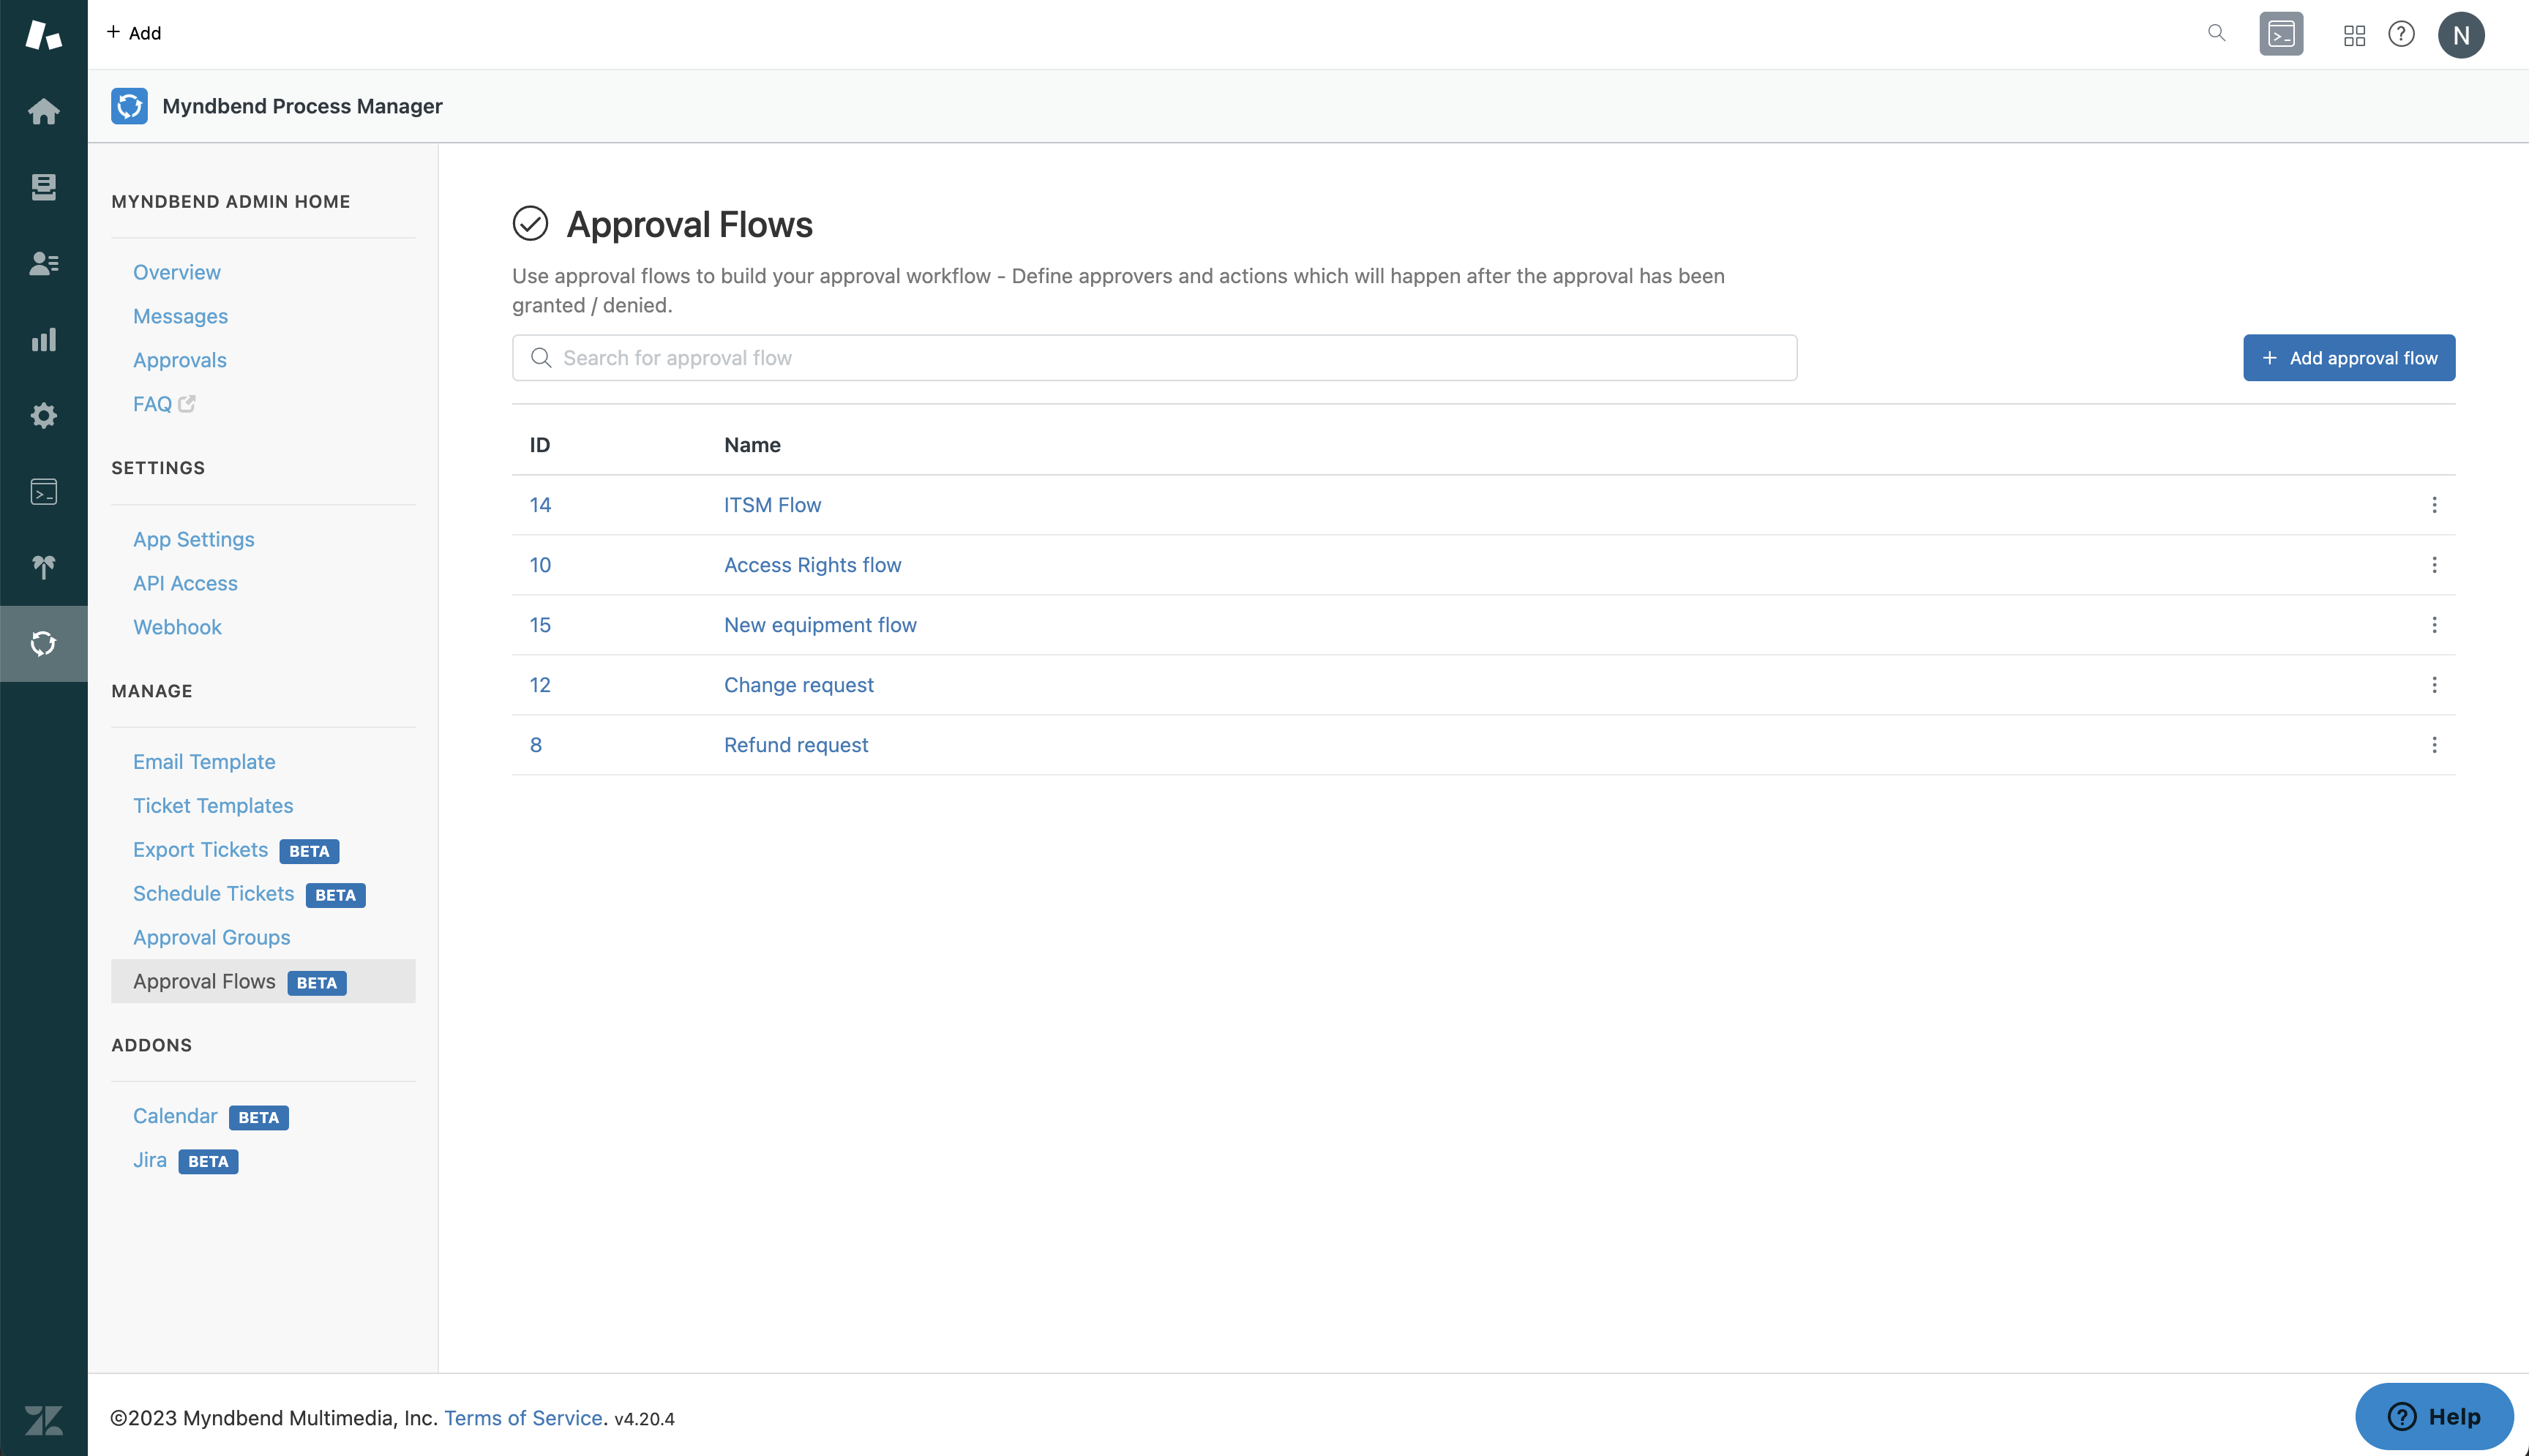Open the Customers icon in the sidebar

click(44, 263)
